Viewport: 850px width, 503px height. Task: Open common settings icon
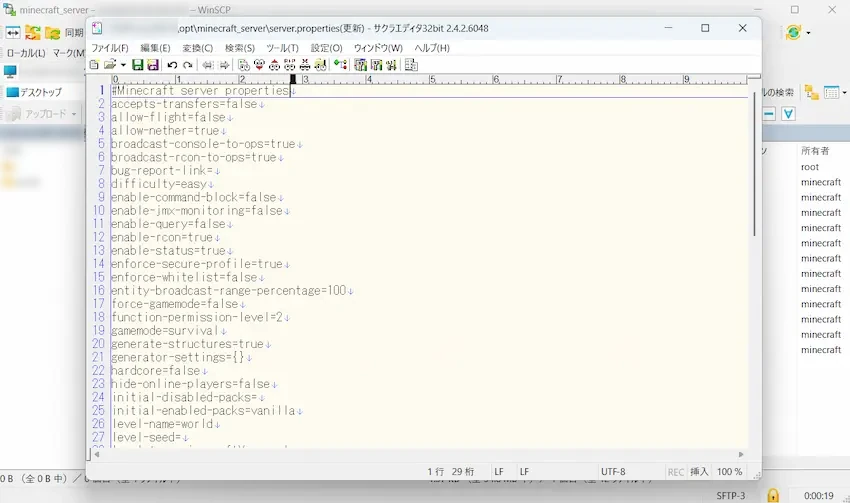click(x=391, y=65)
